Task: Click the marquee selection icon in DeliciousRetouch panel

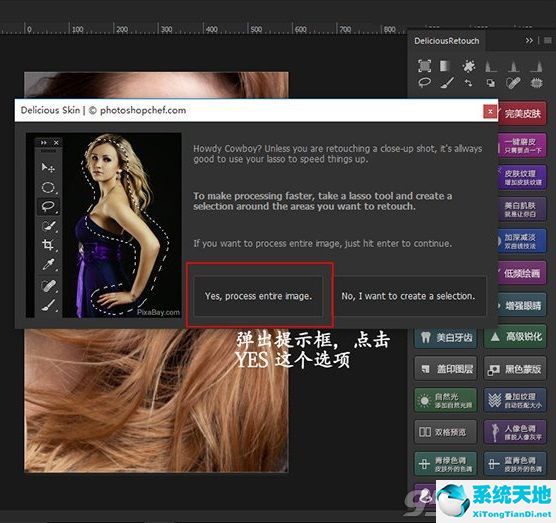Action: [x=424, y=66]
